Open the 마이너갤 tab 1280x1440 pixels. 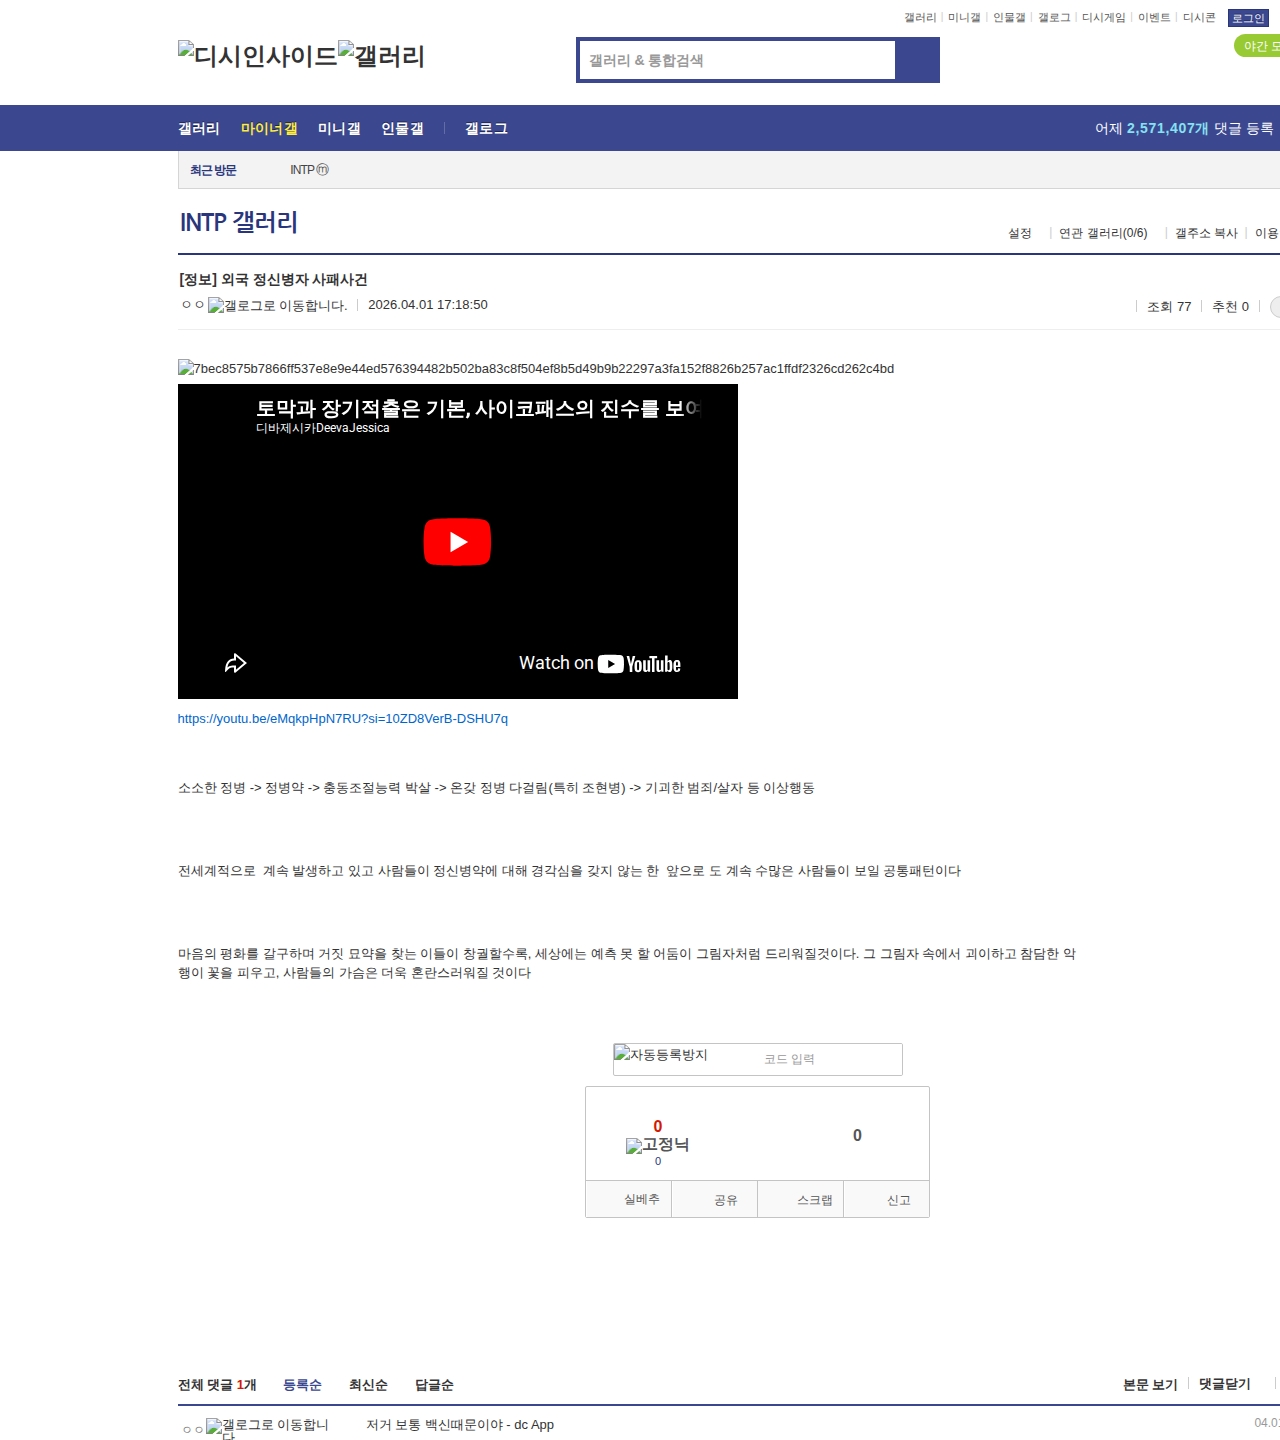269,129
